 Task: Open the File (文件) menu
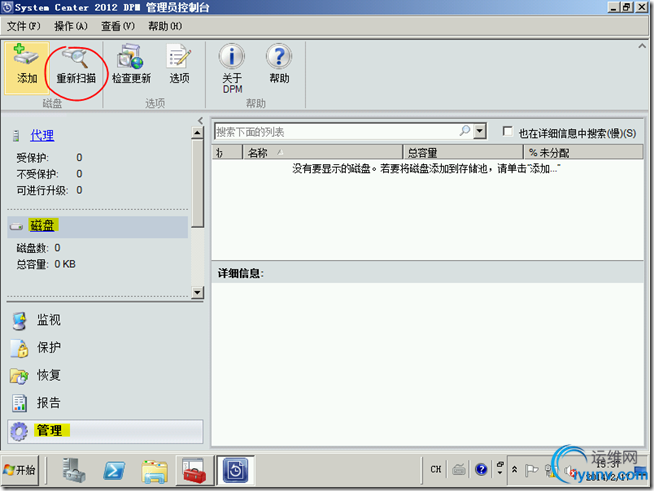tap(24, 26)
